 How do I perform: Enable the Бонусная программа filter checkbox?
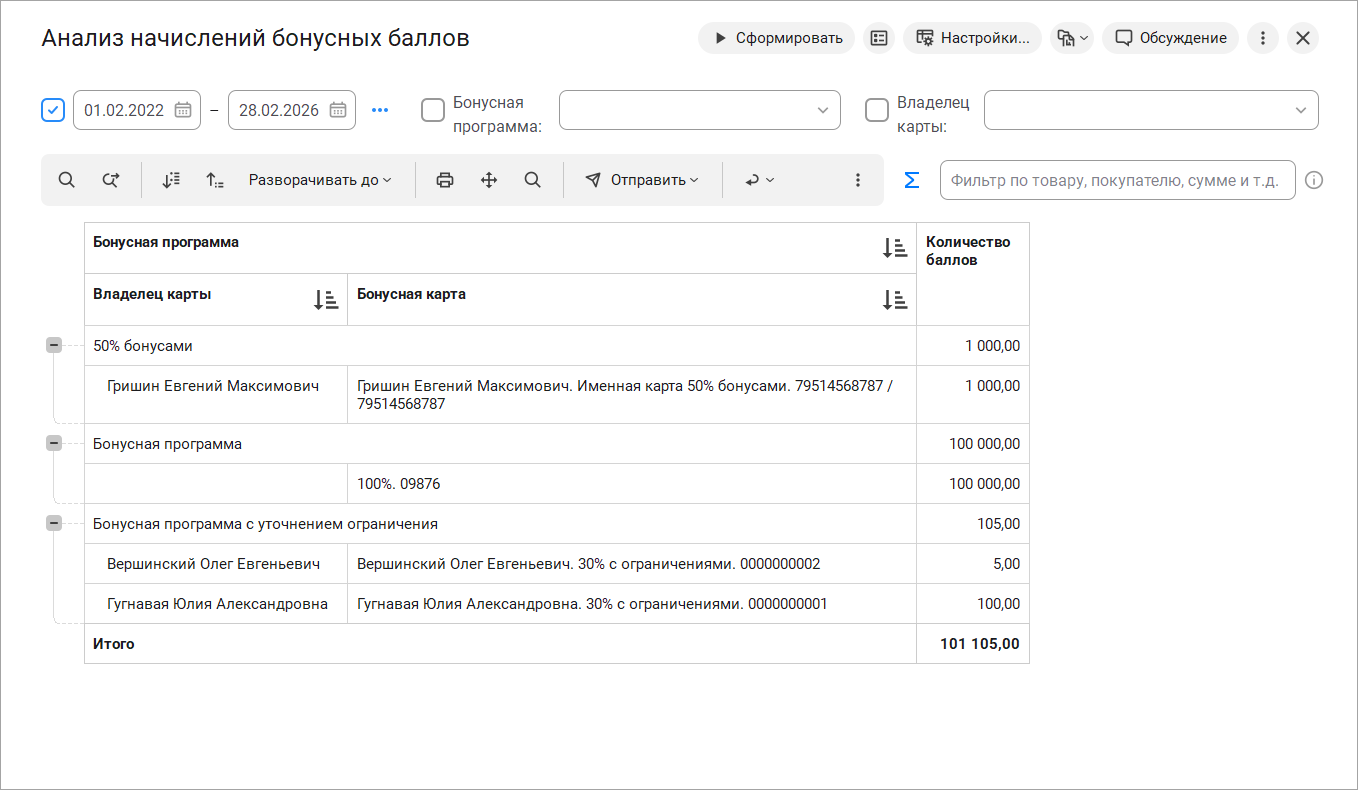pos(433,110)
